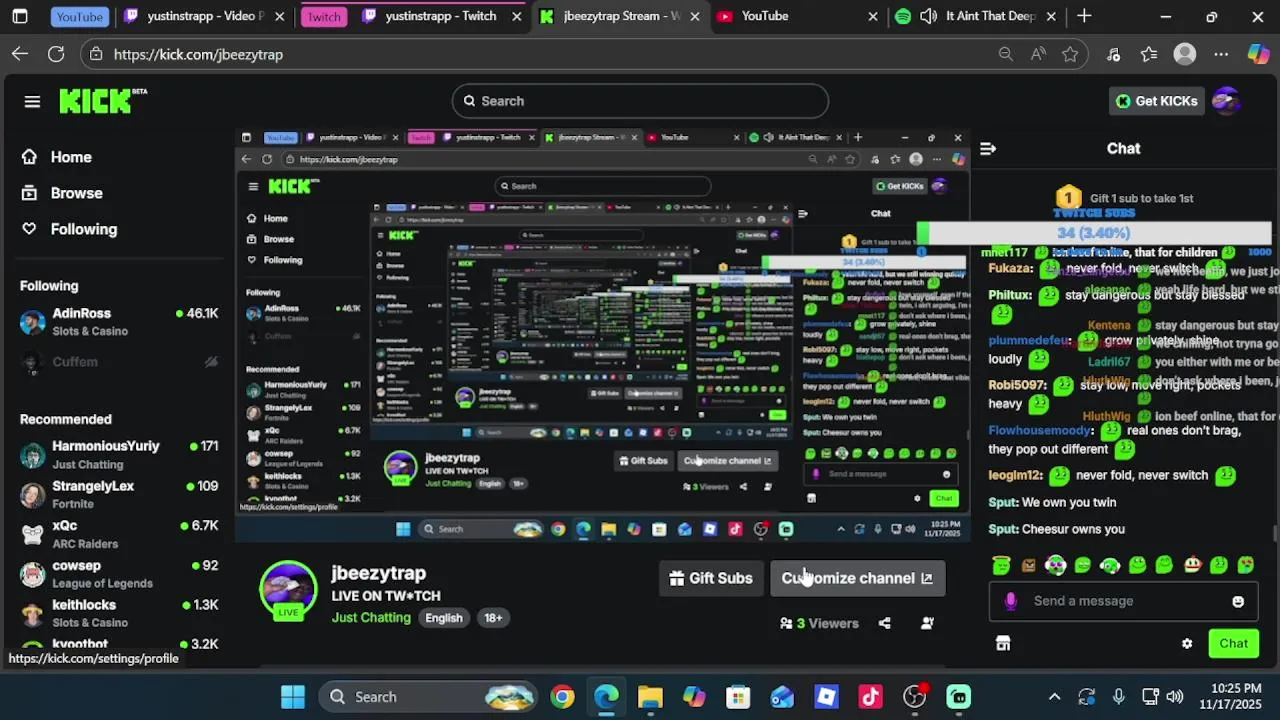
Task: Click the browser address bar URL
Action: click(x=198, y=55)
